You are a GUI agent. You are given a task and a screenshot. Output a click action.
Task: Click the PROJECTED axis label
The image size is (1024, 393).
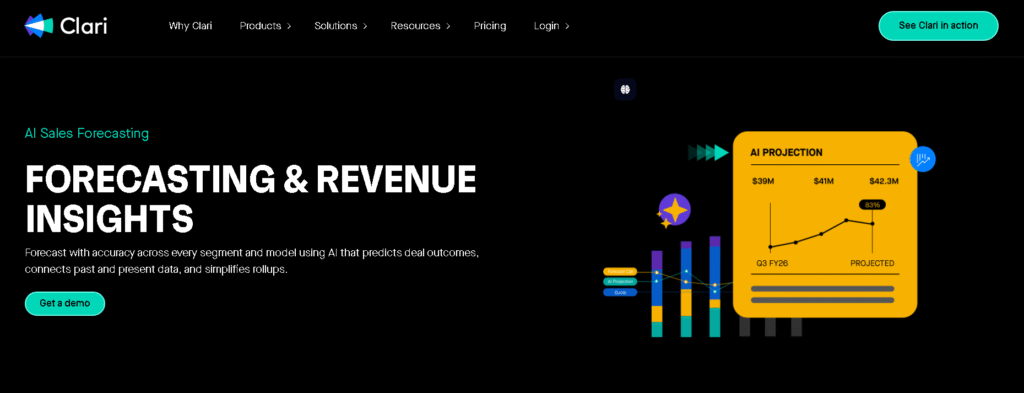click(872, 263)
